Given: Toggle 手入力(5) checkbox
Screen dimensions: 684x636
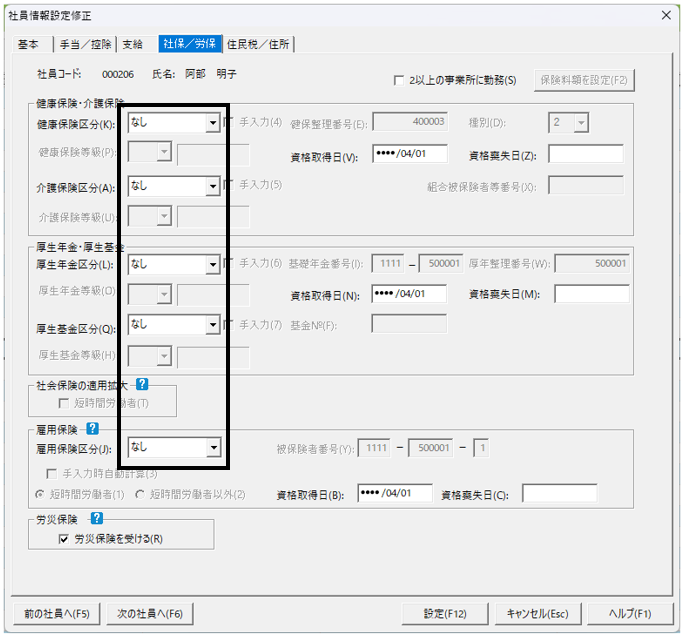Looking at the screenshot, I should click(227, 185).
